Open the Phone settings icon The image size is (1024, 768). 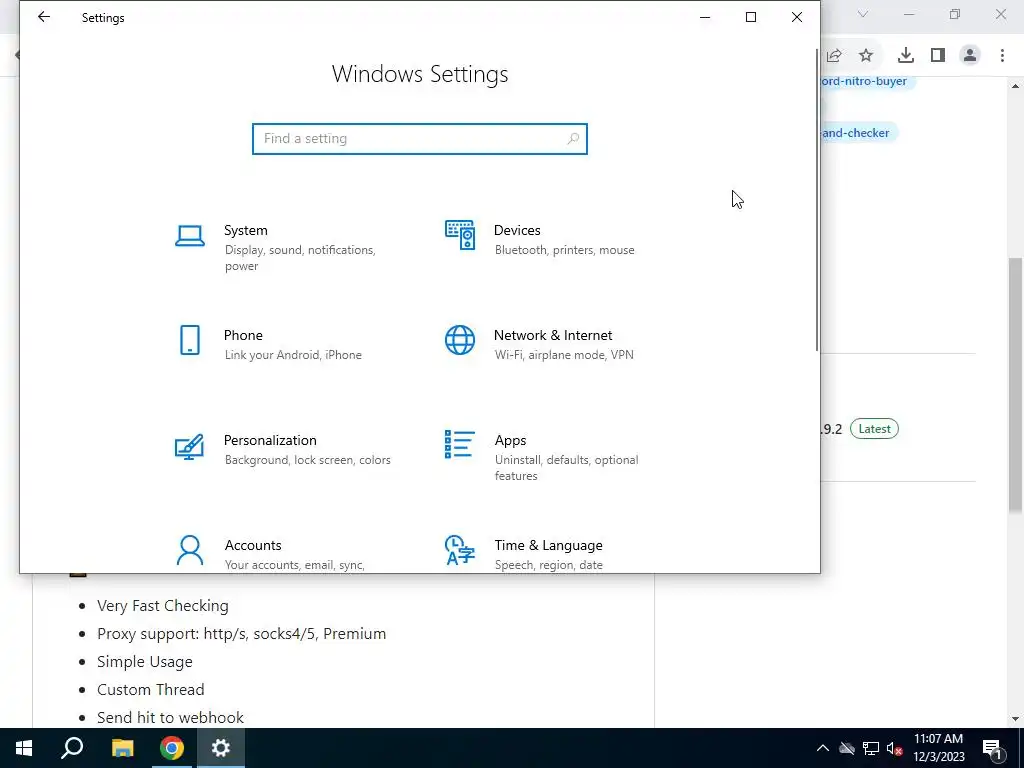point(189,340)
